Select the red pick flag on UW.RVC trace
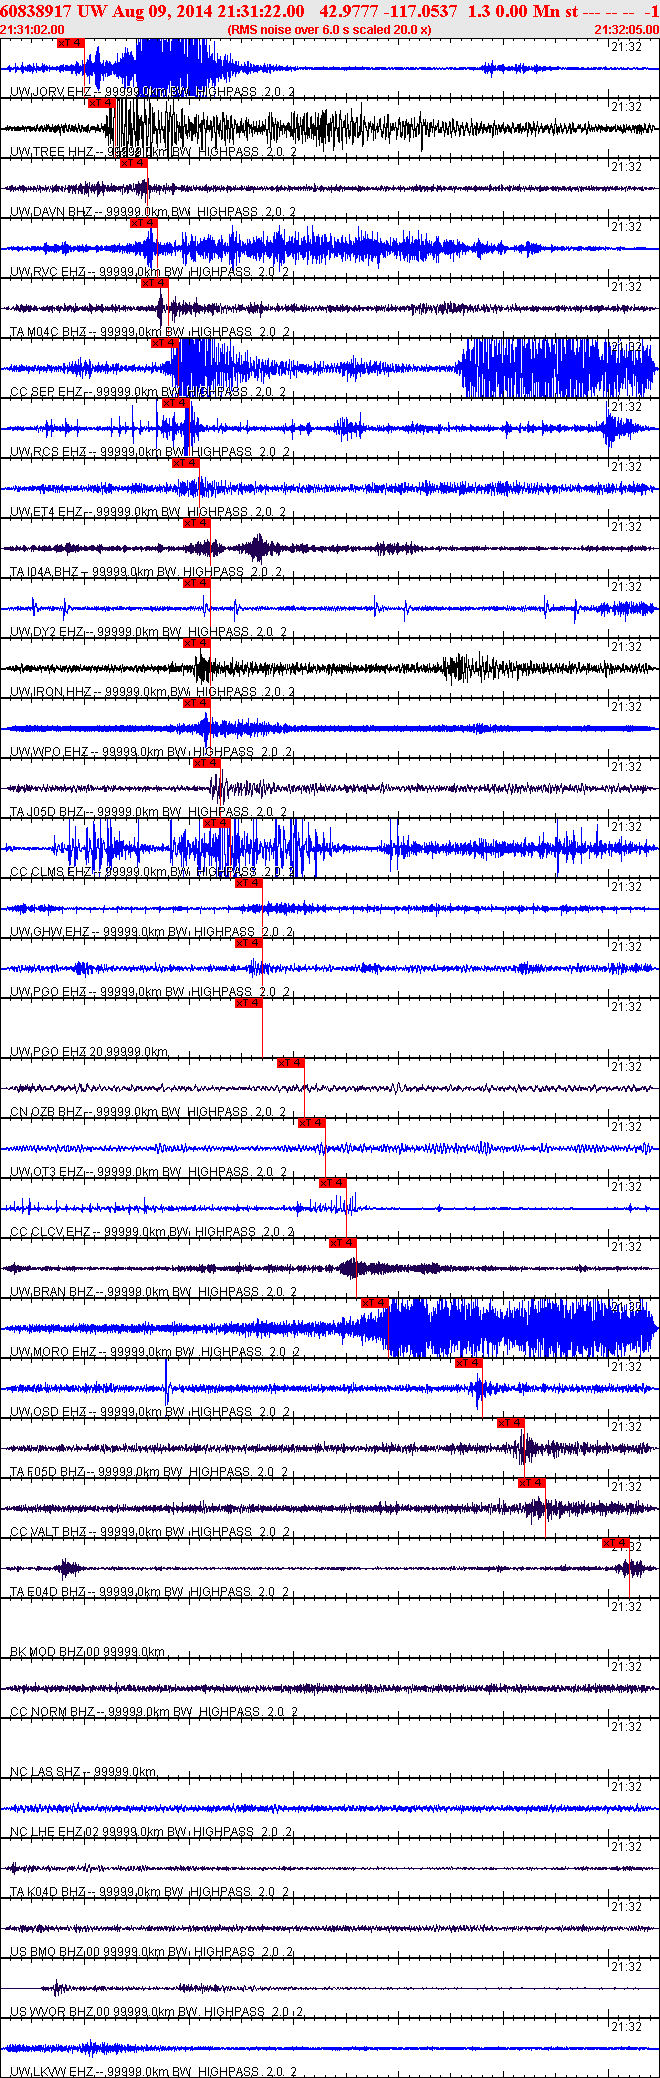 pos(143,223)
